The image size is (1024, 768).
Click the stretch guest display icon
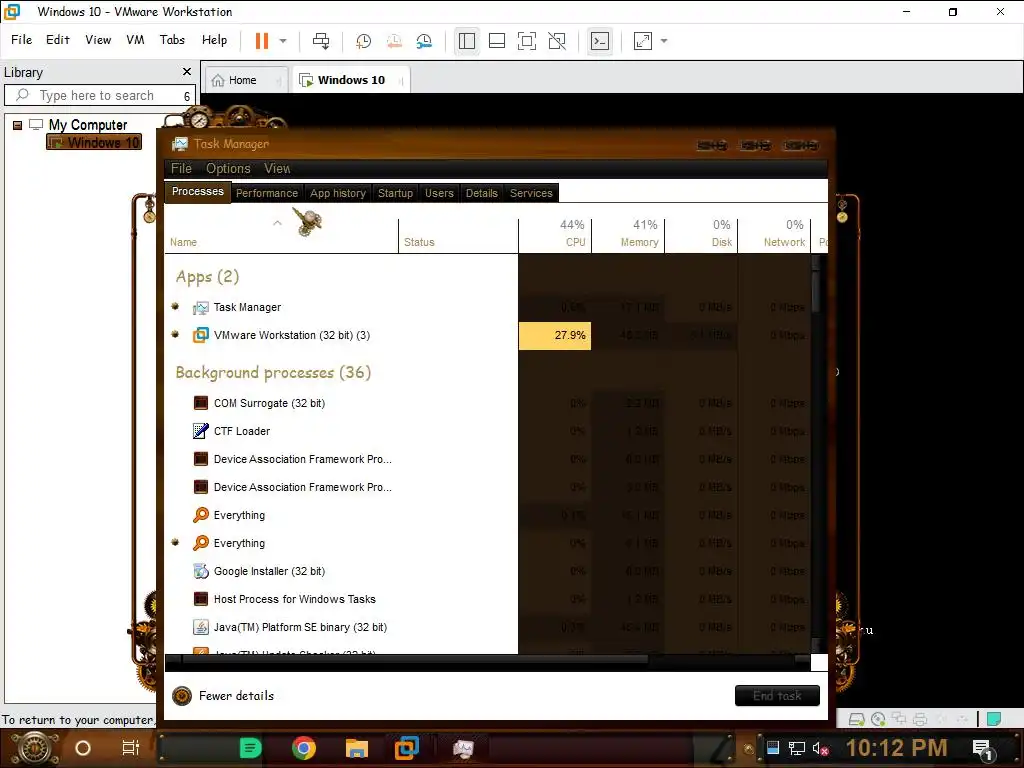(x=643, y=41)
